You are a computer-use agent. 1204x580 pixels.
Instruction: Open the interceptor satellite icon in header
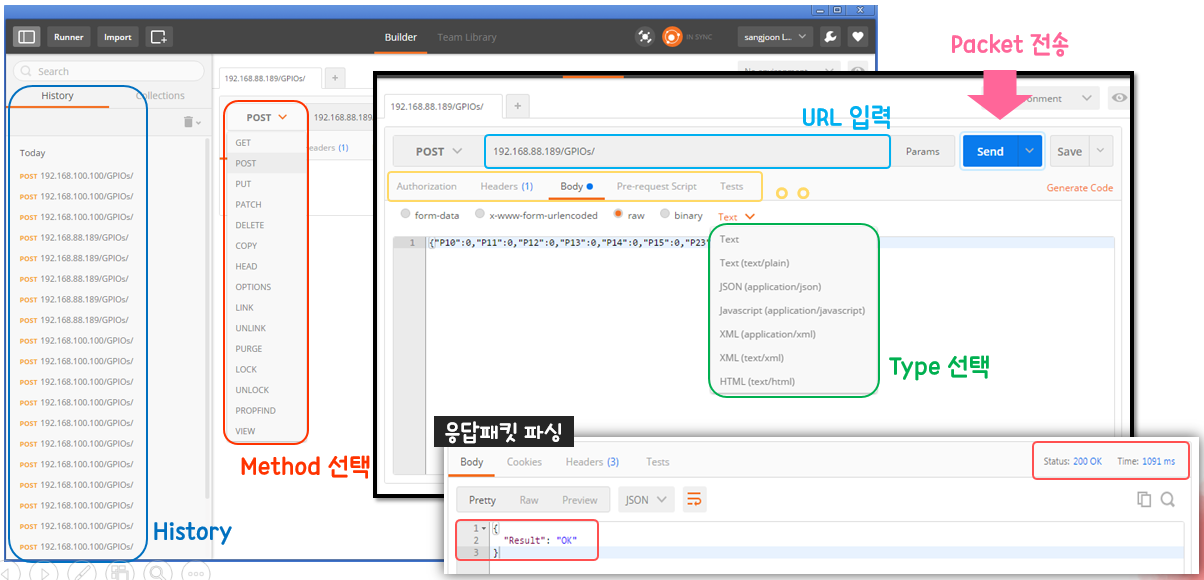click(x=645, y=37)
